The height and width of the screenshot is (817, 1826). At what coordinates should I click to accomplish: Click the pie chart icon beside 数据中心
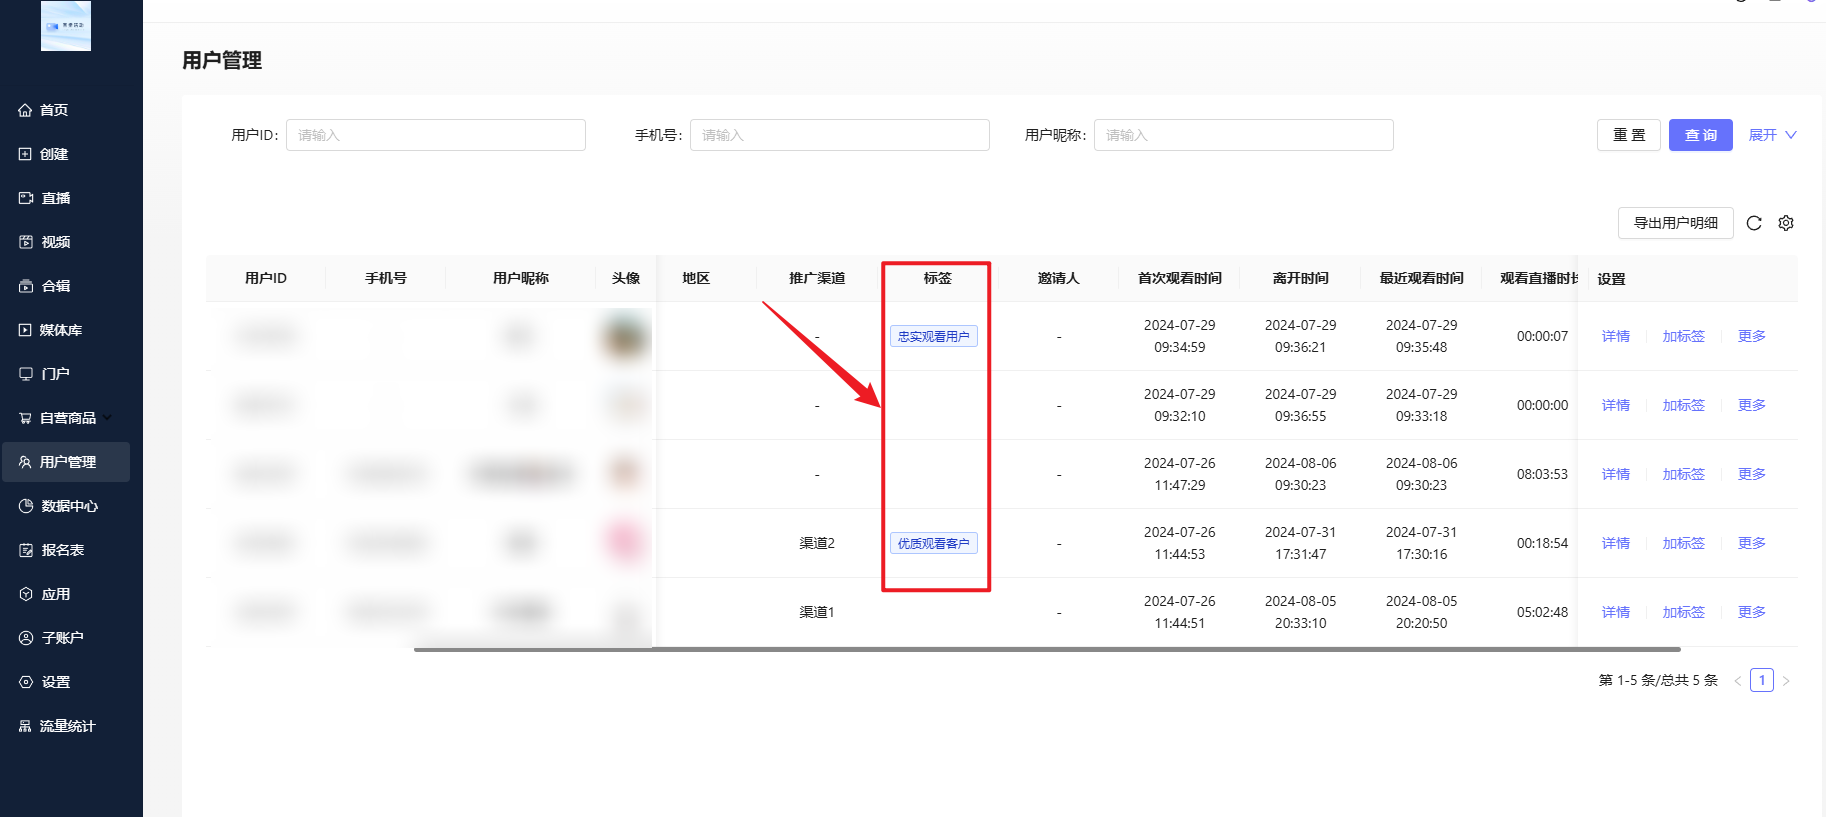click(x=26, y=506)
